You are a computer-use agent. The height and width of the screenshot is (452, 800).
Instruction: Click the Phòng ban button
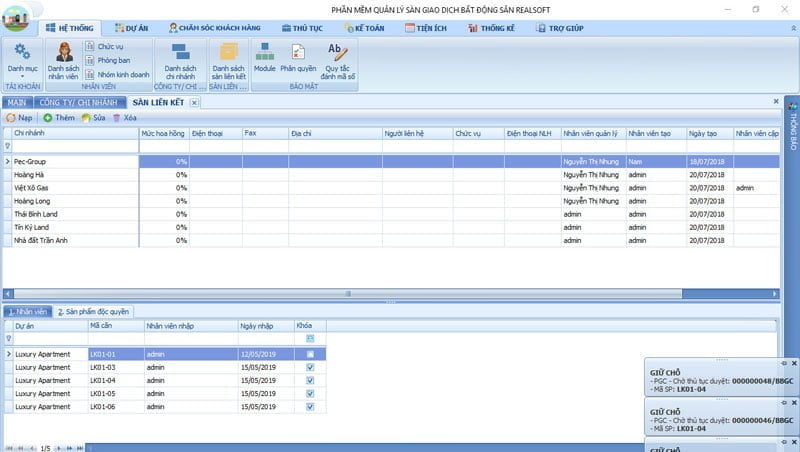coord(113,60)
